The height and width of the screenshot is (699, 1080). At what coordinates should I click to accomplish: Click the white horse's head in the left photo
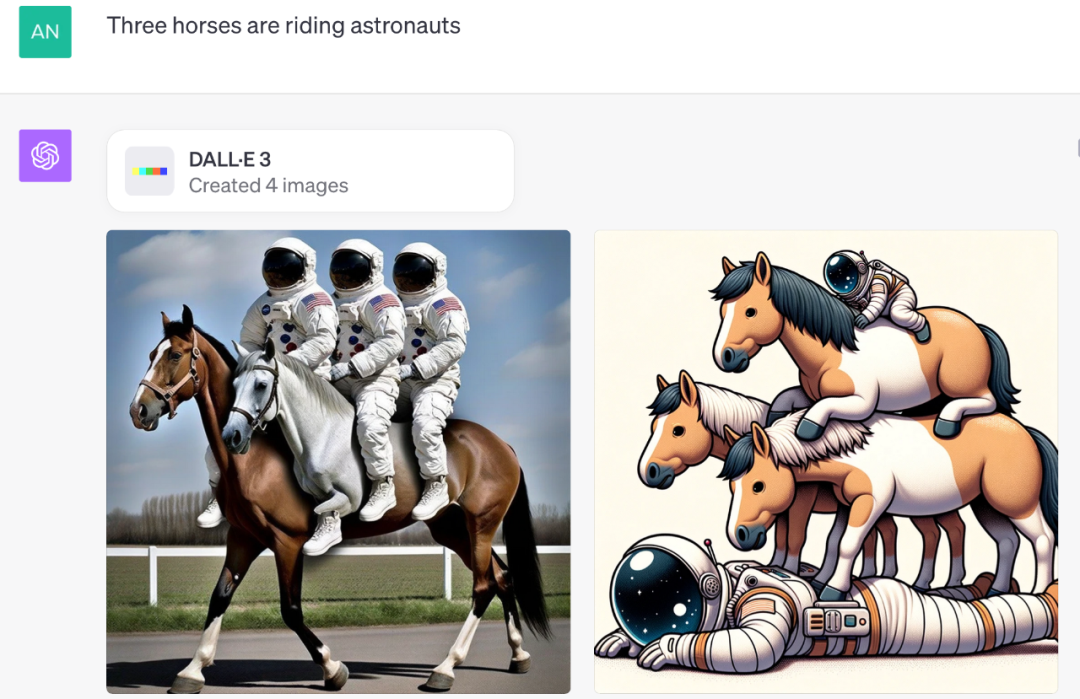pyautogui.click(x=253, y=398)
